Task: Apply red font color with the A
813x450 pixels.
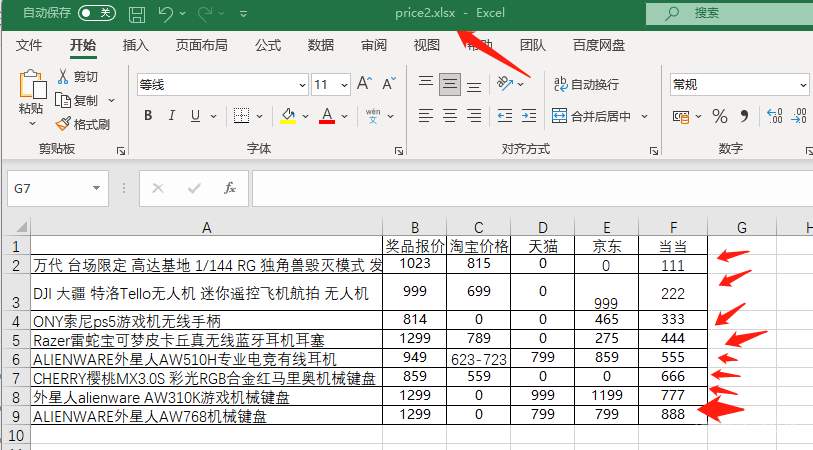Action: point(327,116)
